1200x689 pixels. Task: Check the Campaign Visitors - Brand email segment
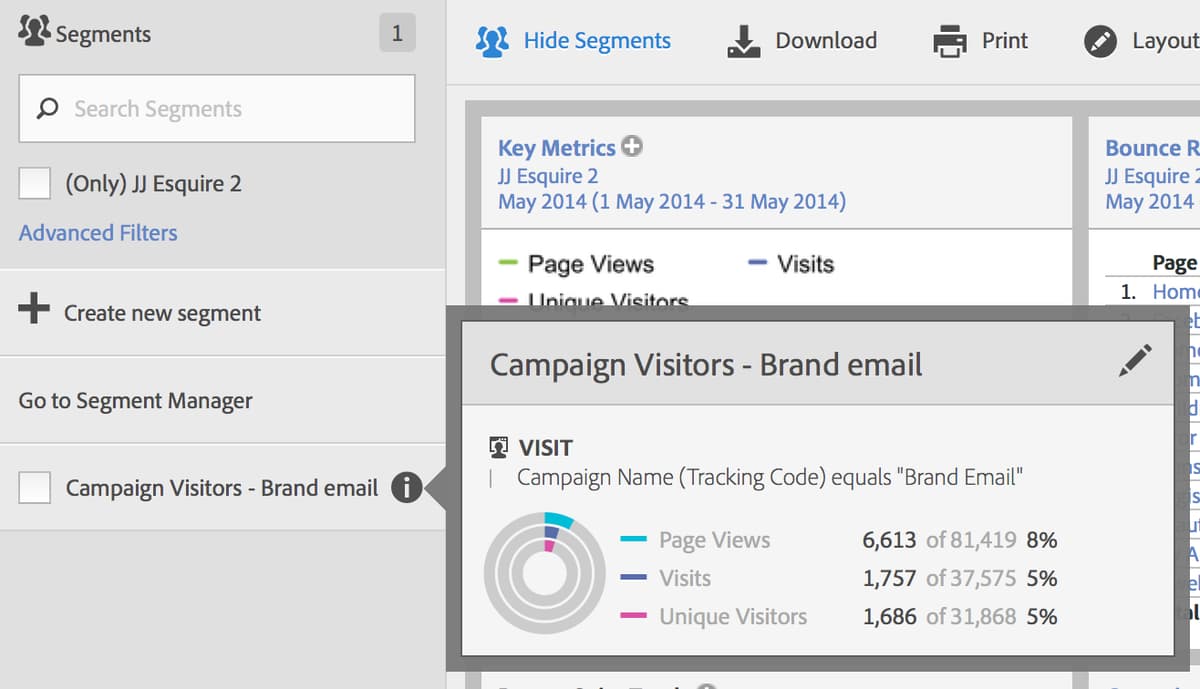click(x=34, y=488)
